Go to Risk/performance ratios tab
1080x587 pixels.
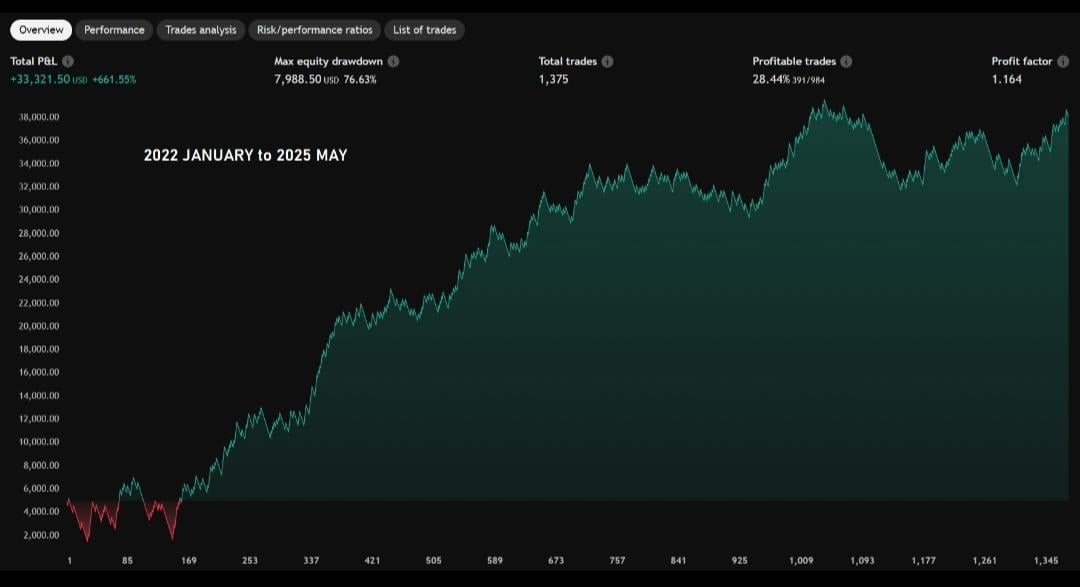(x=314, y=30)
